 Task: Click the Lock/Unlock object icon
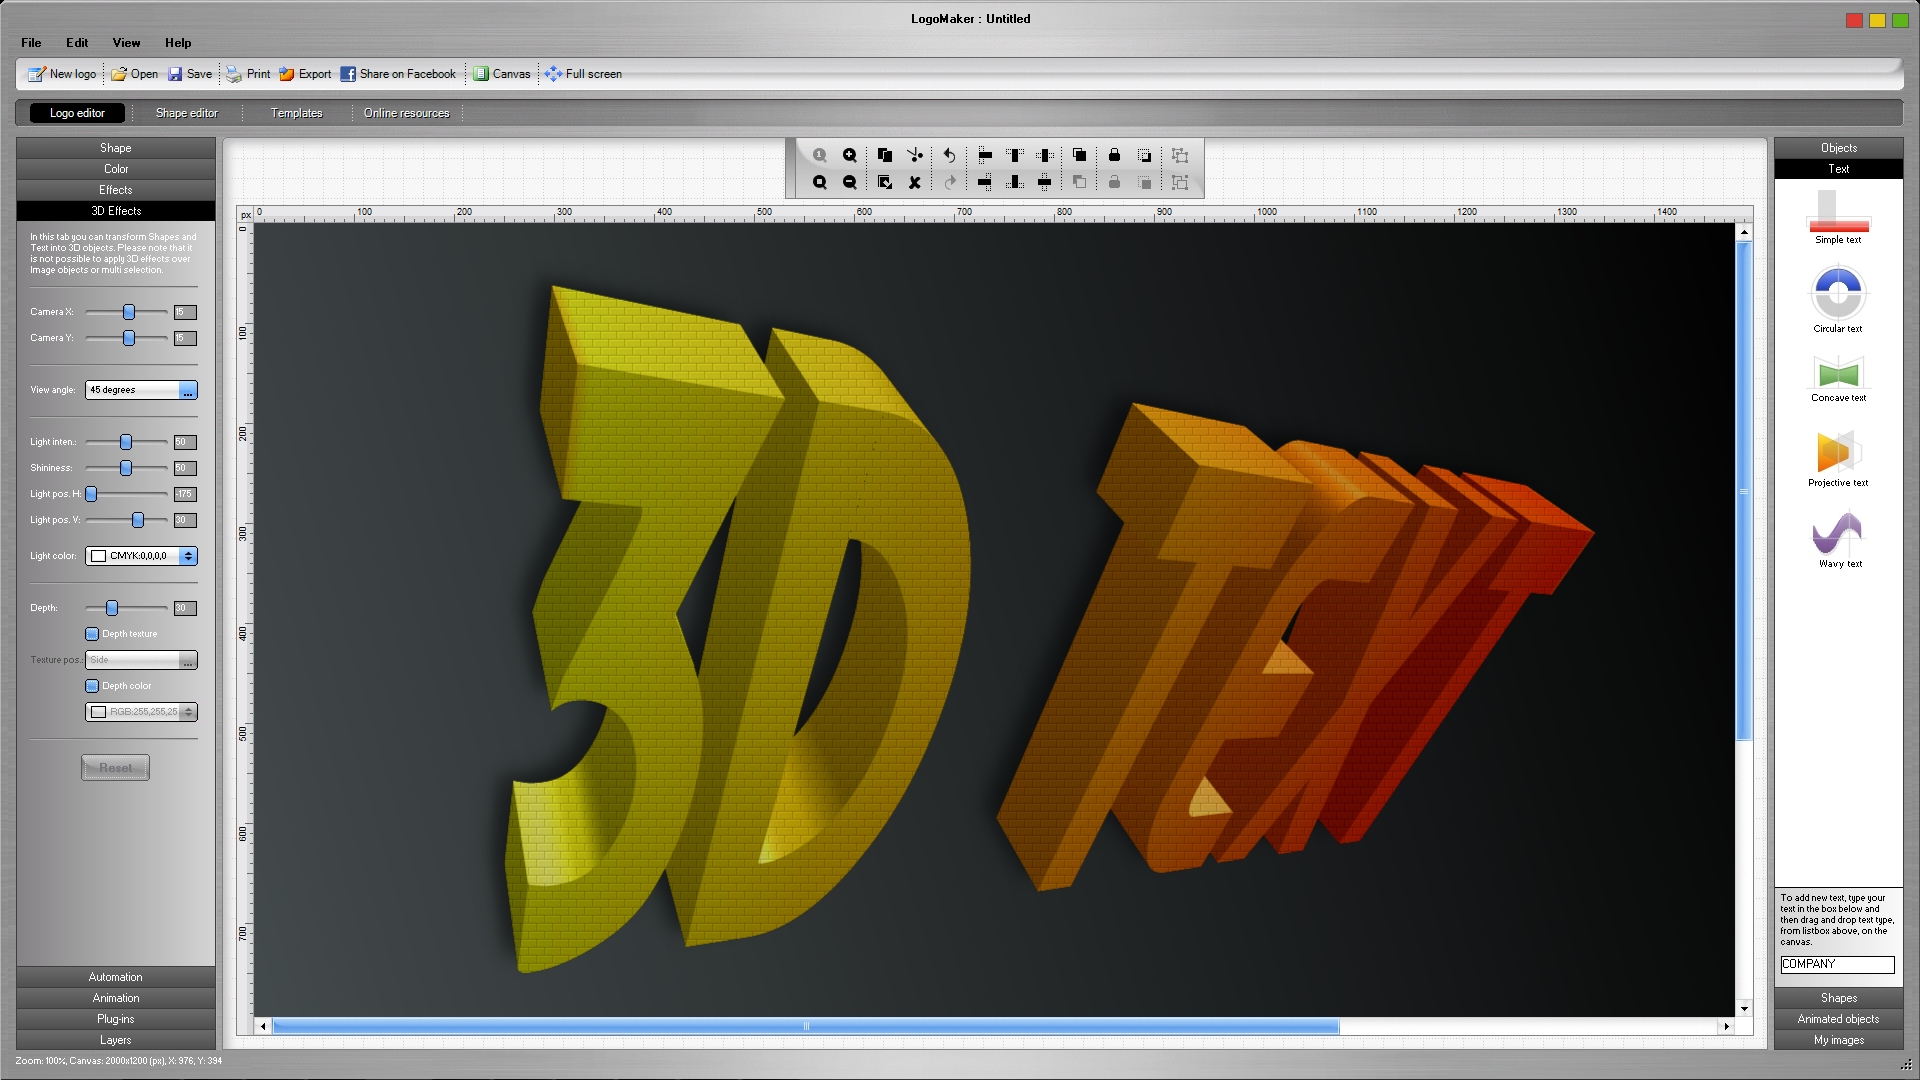pos(1113,156)
